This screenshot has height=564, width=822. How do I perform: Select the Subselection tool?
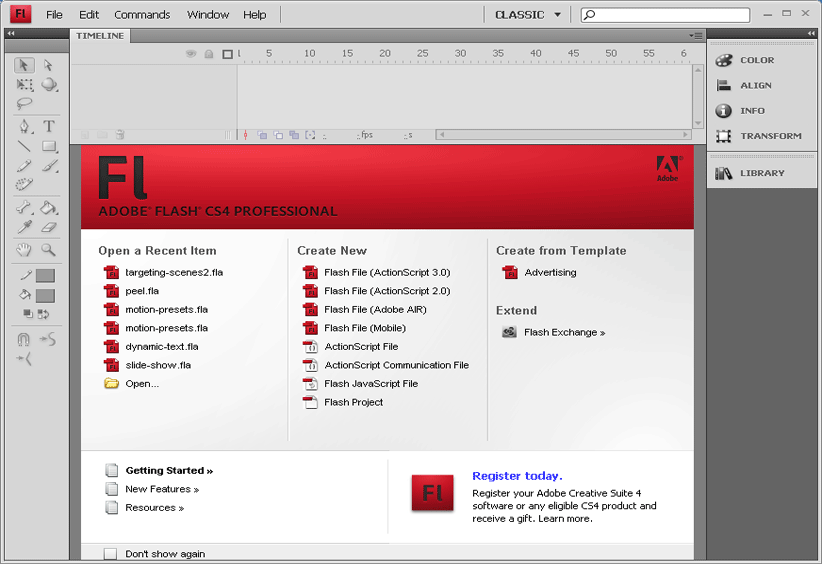point(48,65)
